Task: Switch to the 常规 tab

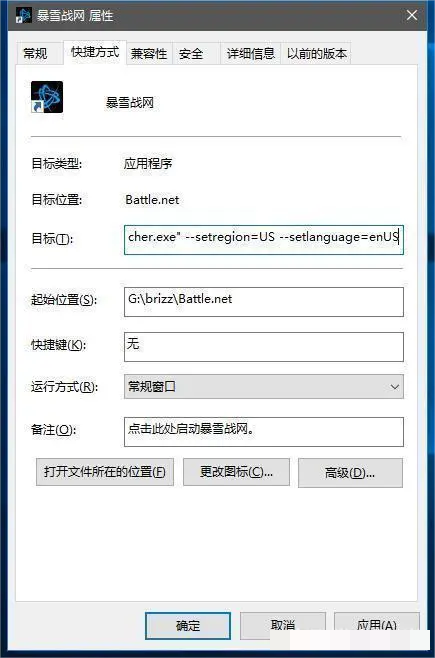Action: pos(36,54)
